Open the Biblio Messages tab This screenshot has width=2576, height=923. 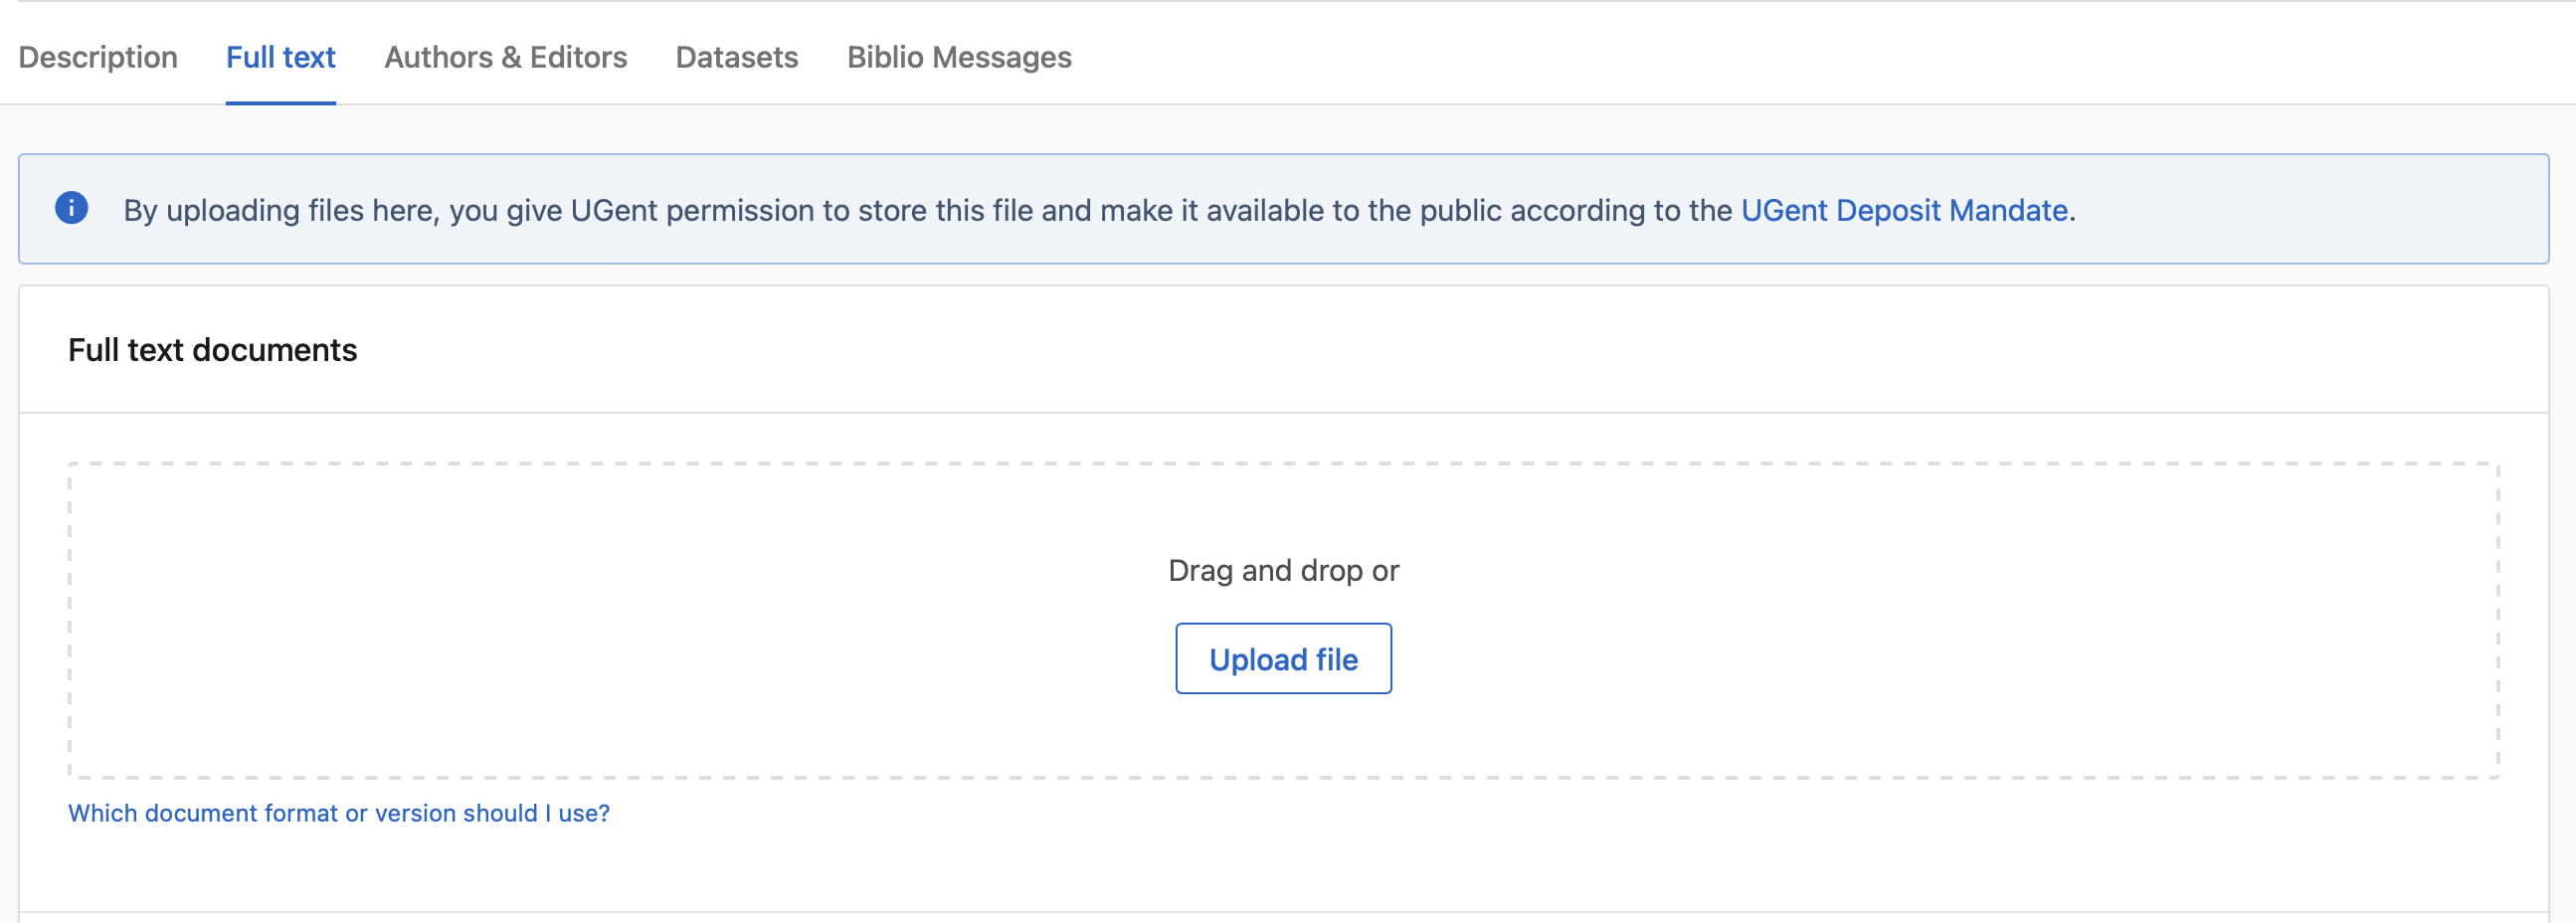[x=958, y=57]
